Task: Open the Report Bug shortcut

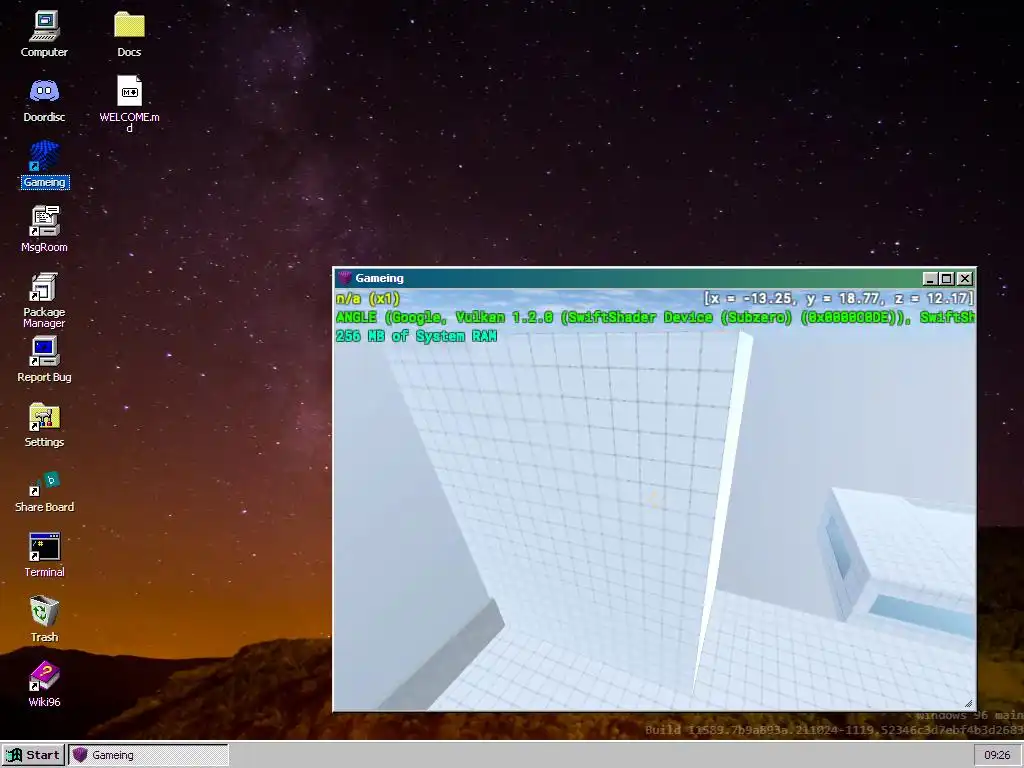Action: (x=44, y=359)
